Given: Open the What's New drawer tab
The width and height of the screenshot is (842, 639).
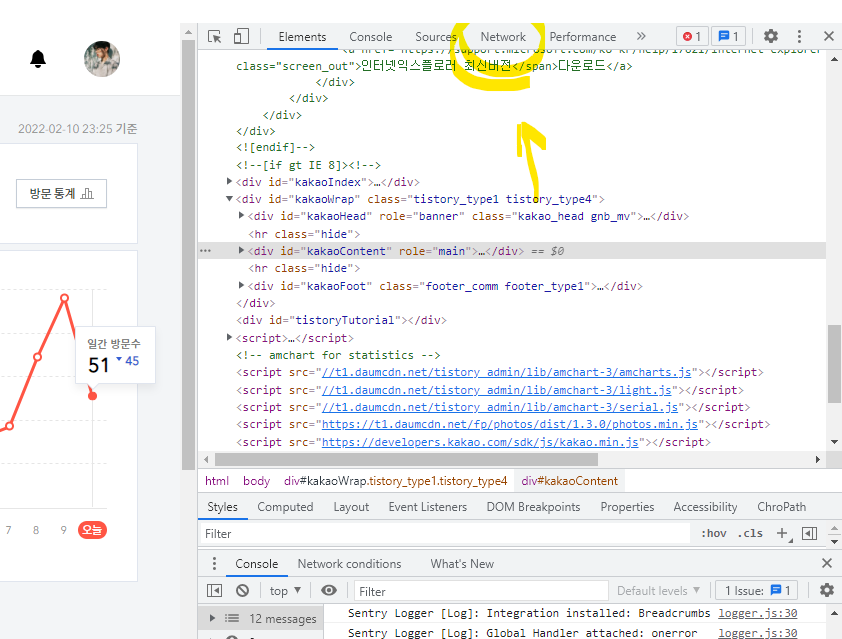Looking at the screenshot, I should (462, 564).
